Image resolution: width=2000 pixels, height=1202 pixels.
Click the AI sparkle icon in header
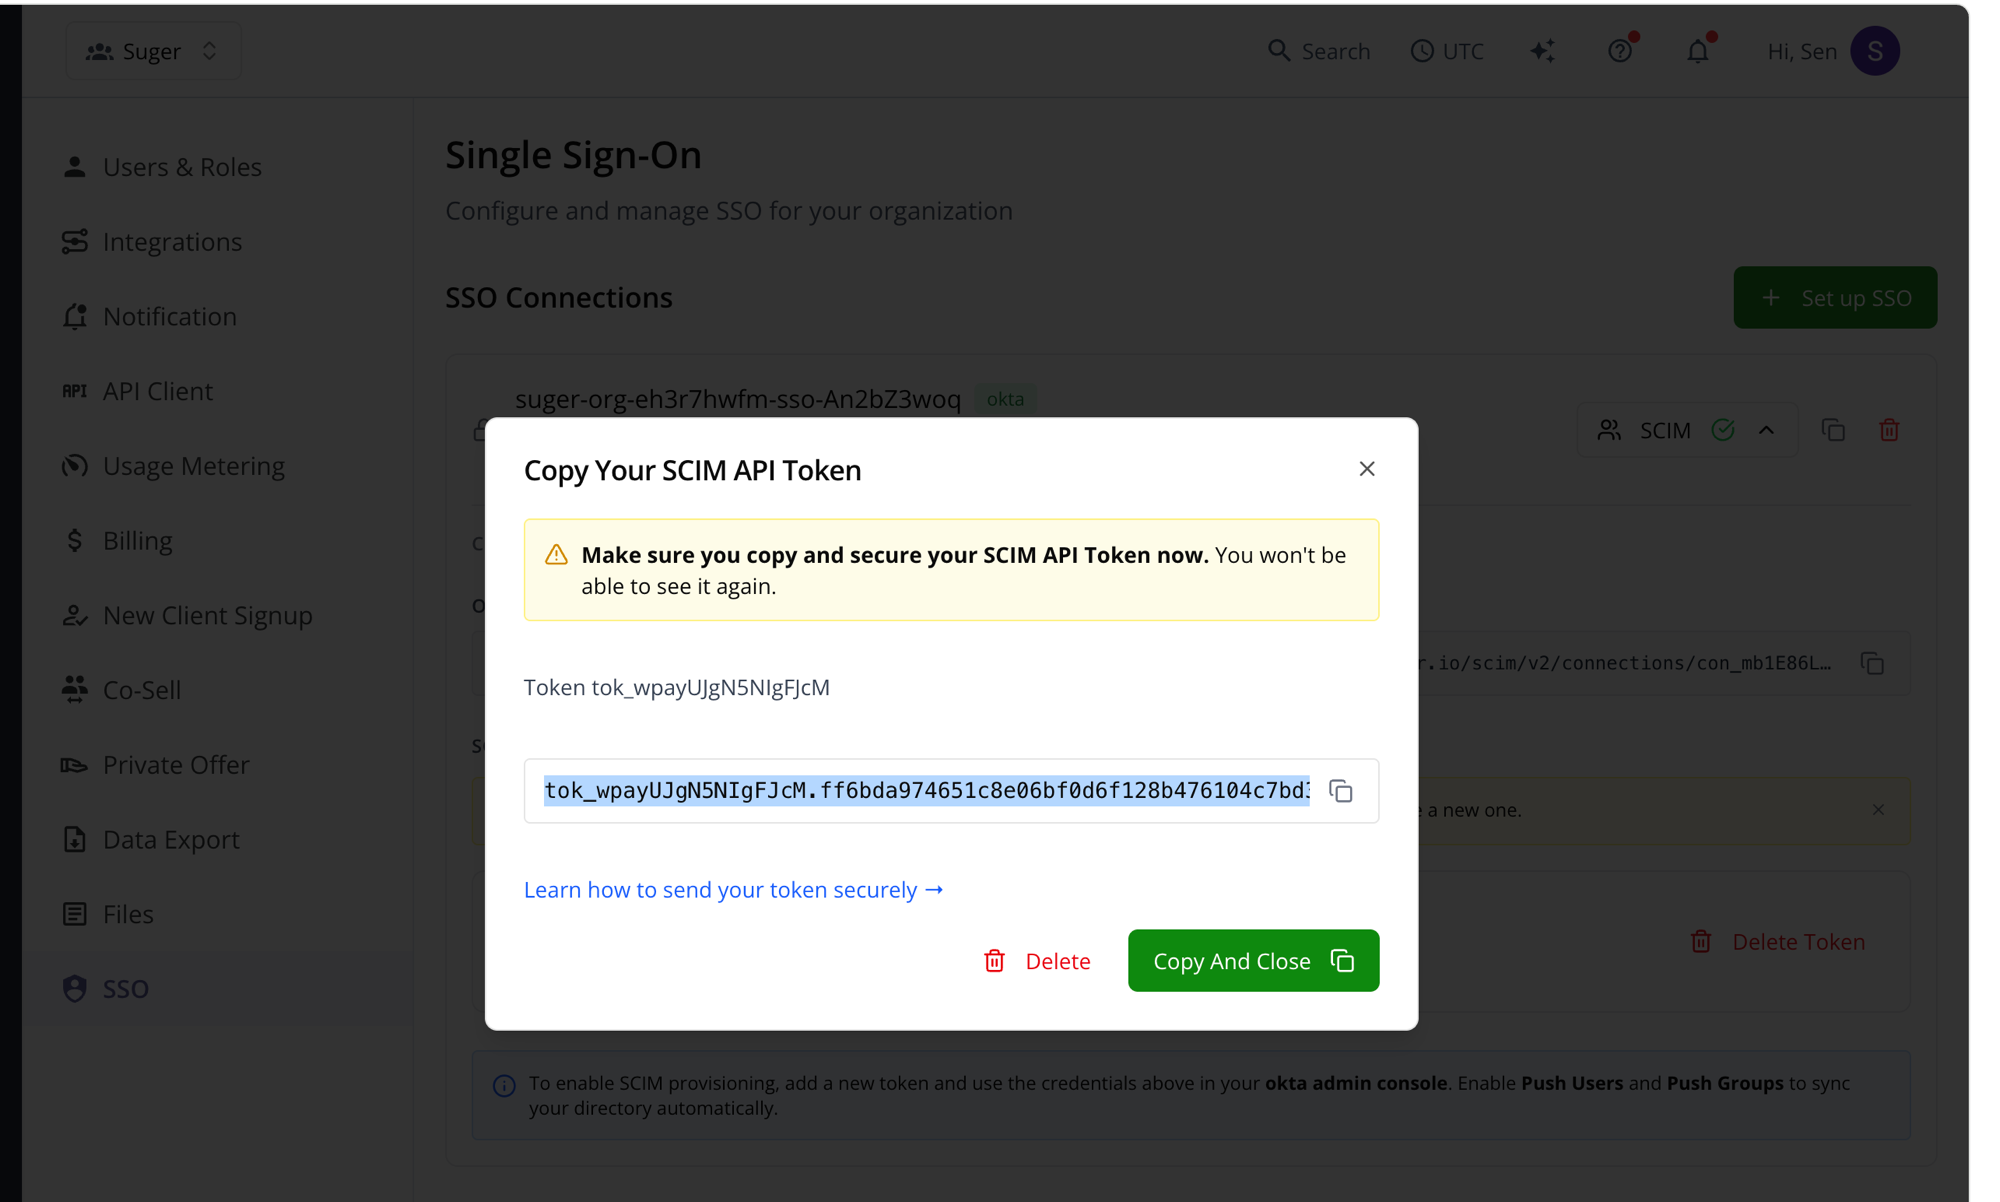pos(1543,51)
